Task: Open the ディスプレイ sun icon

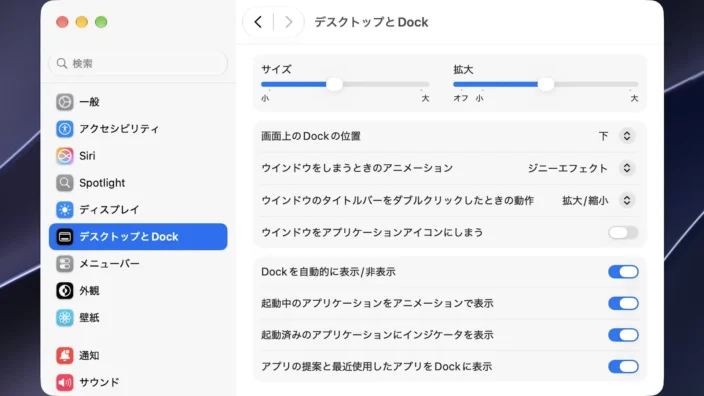Action: (x=65, y=210)
